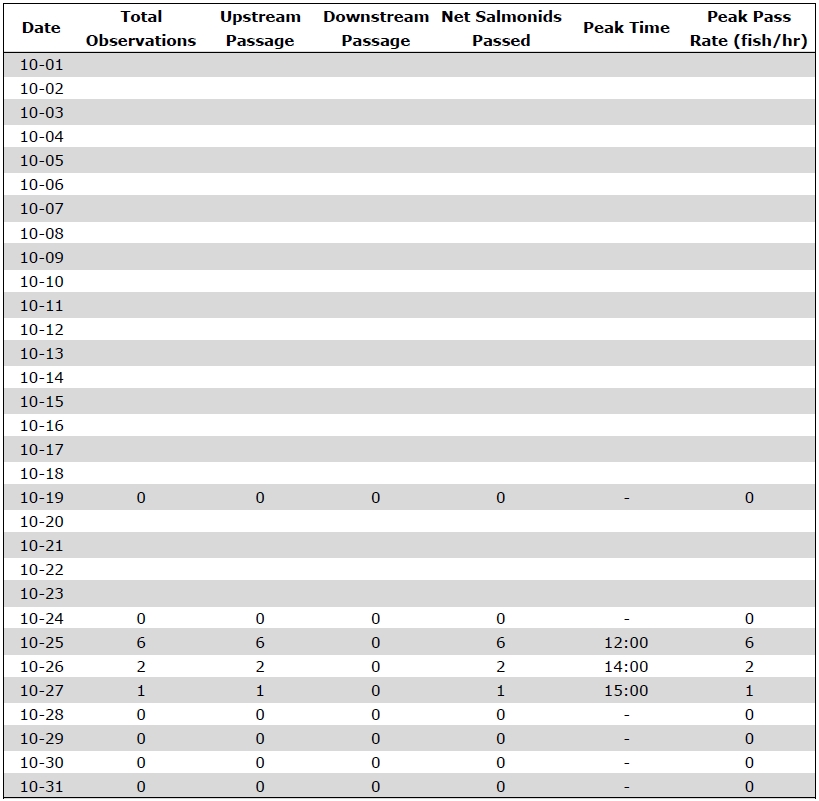Click Total Observations value 6 for 10-25
The height and width of the screenshot is (801, 819).
point(141,643)
